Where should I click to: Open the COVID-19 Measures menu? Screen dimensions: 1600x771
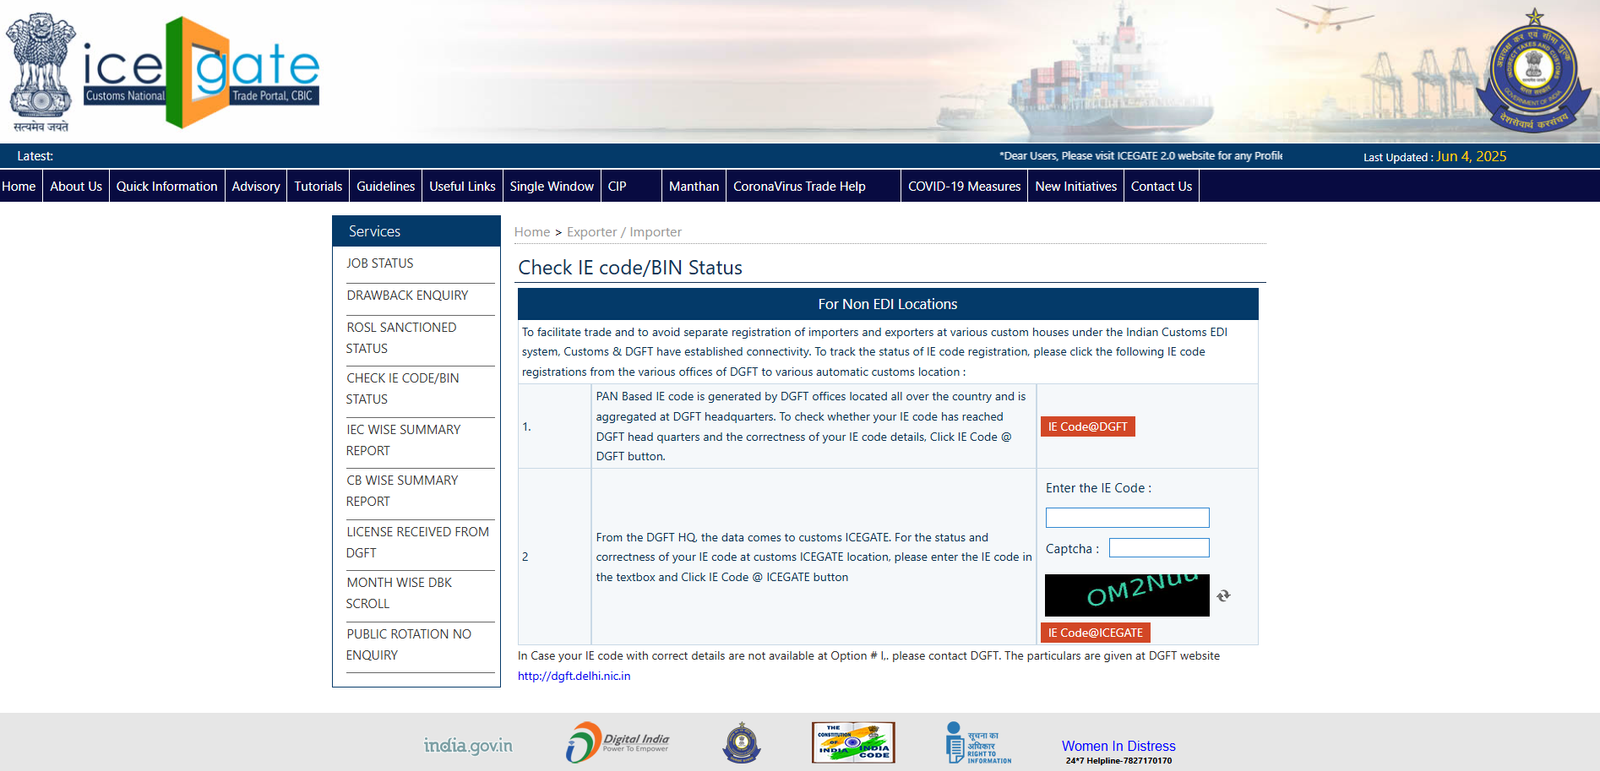pyautogui.click(x=964, y=186)
